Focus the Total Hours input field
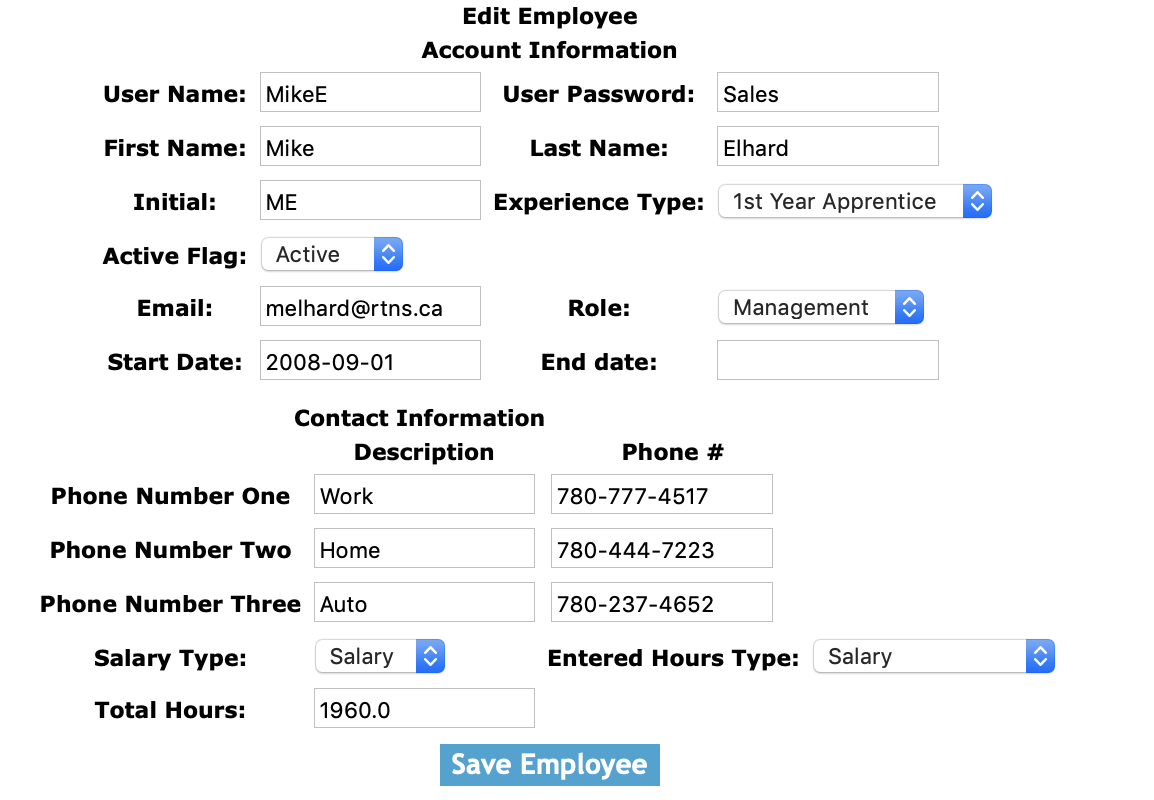This screenshot has height=800, width=1154. (424, 709)
